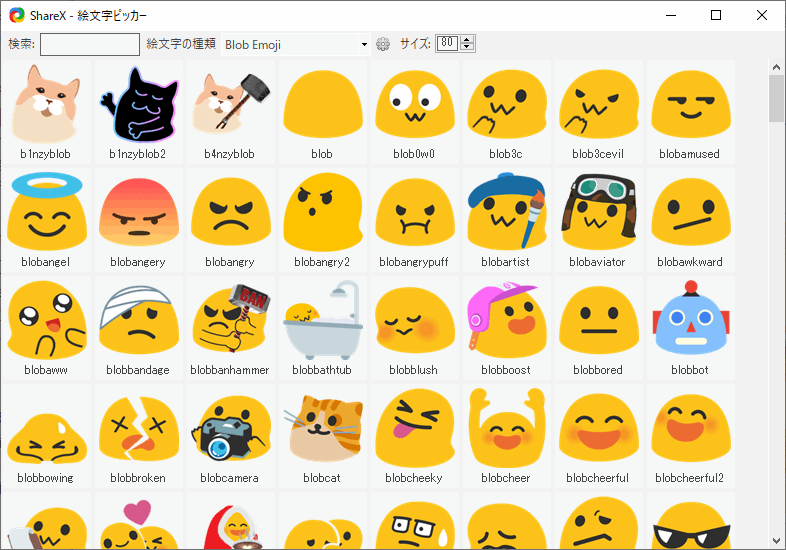Select the blobangery red emoji
This screenshot has width=786, height=550.
click(139, 220)
